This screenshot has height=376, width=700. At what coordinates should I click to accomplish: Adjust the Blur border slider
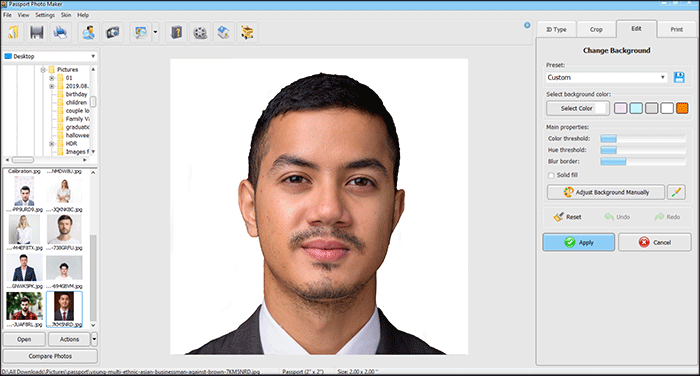point(643,161)
